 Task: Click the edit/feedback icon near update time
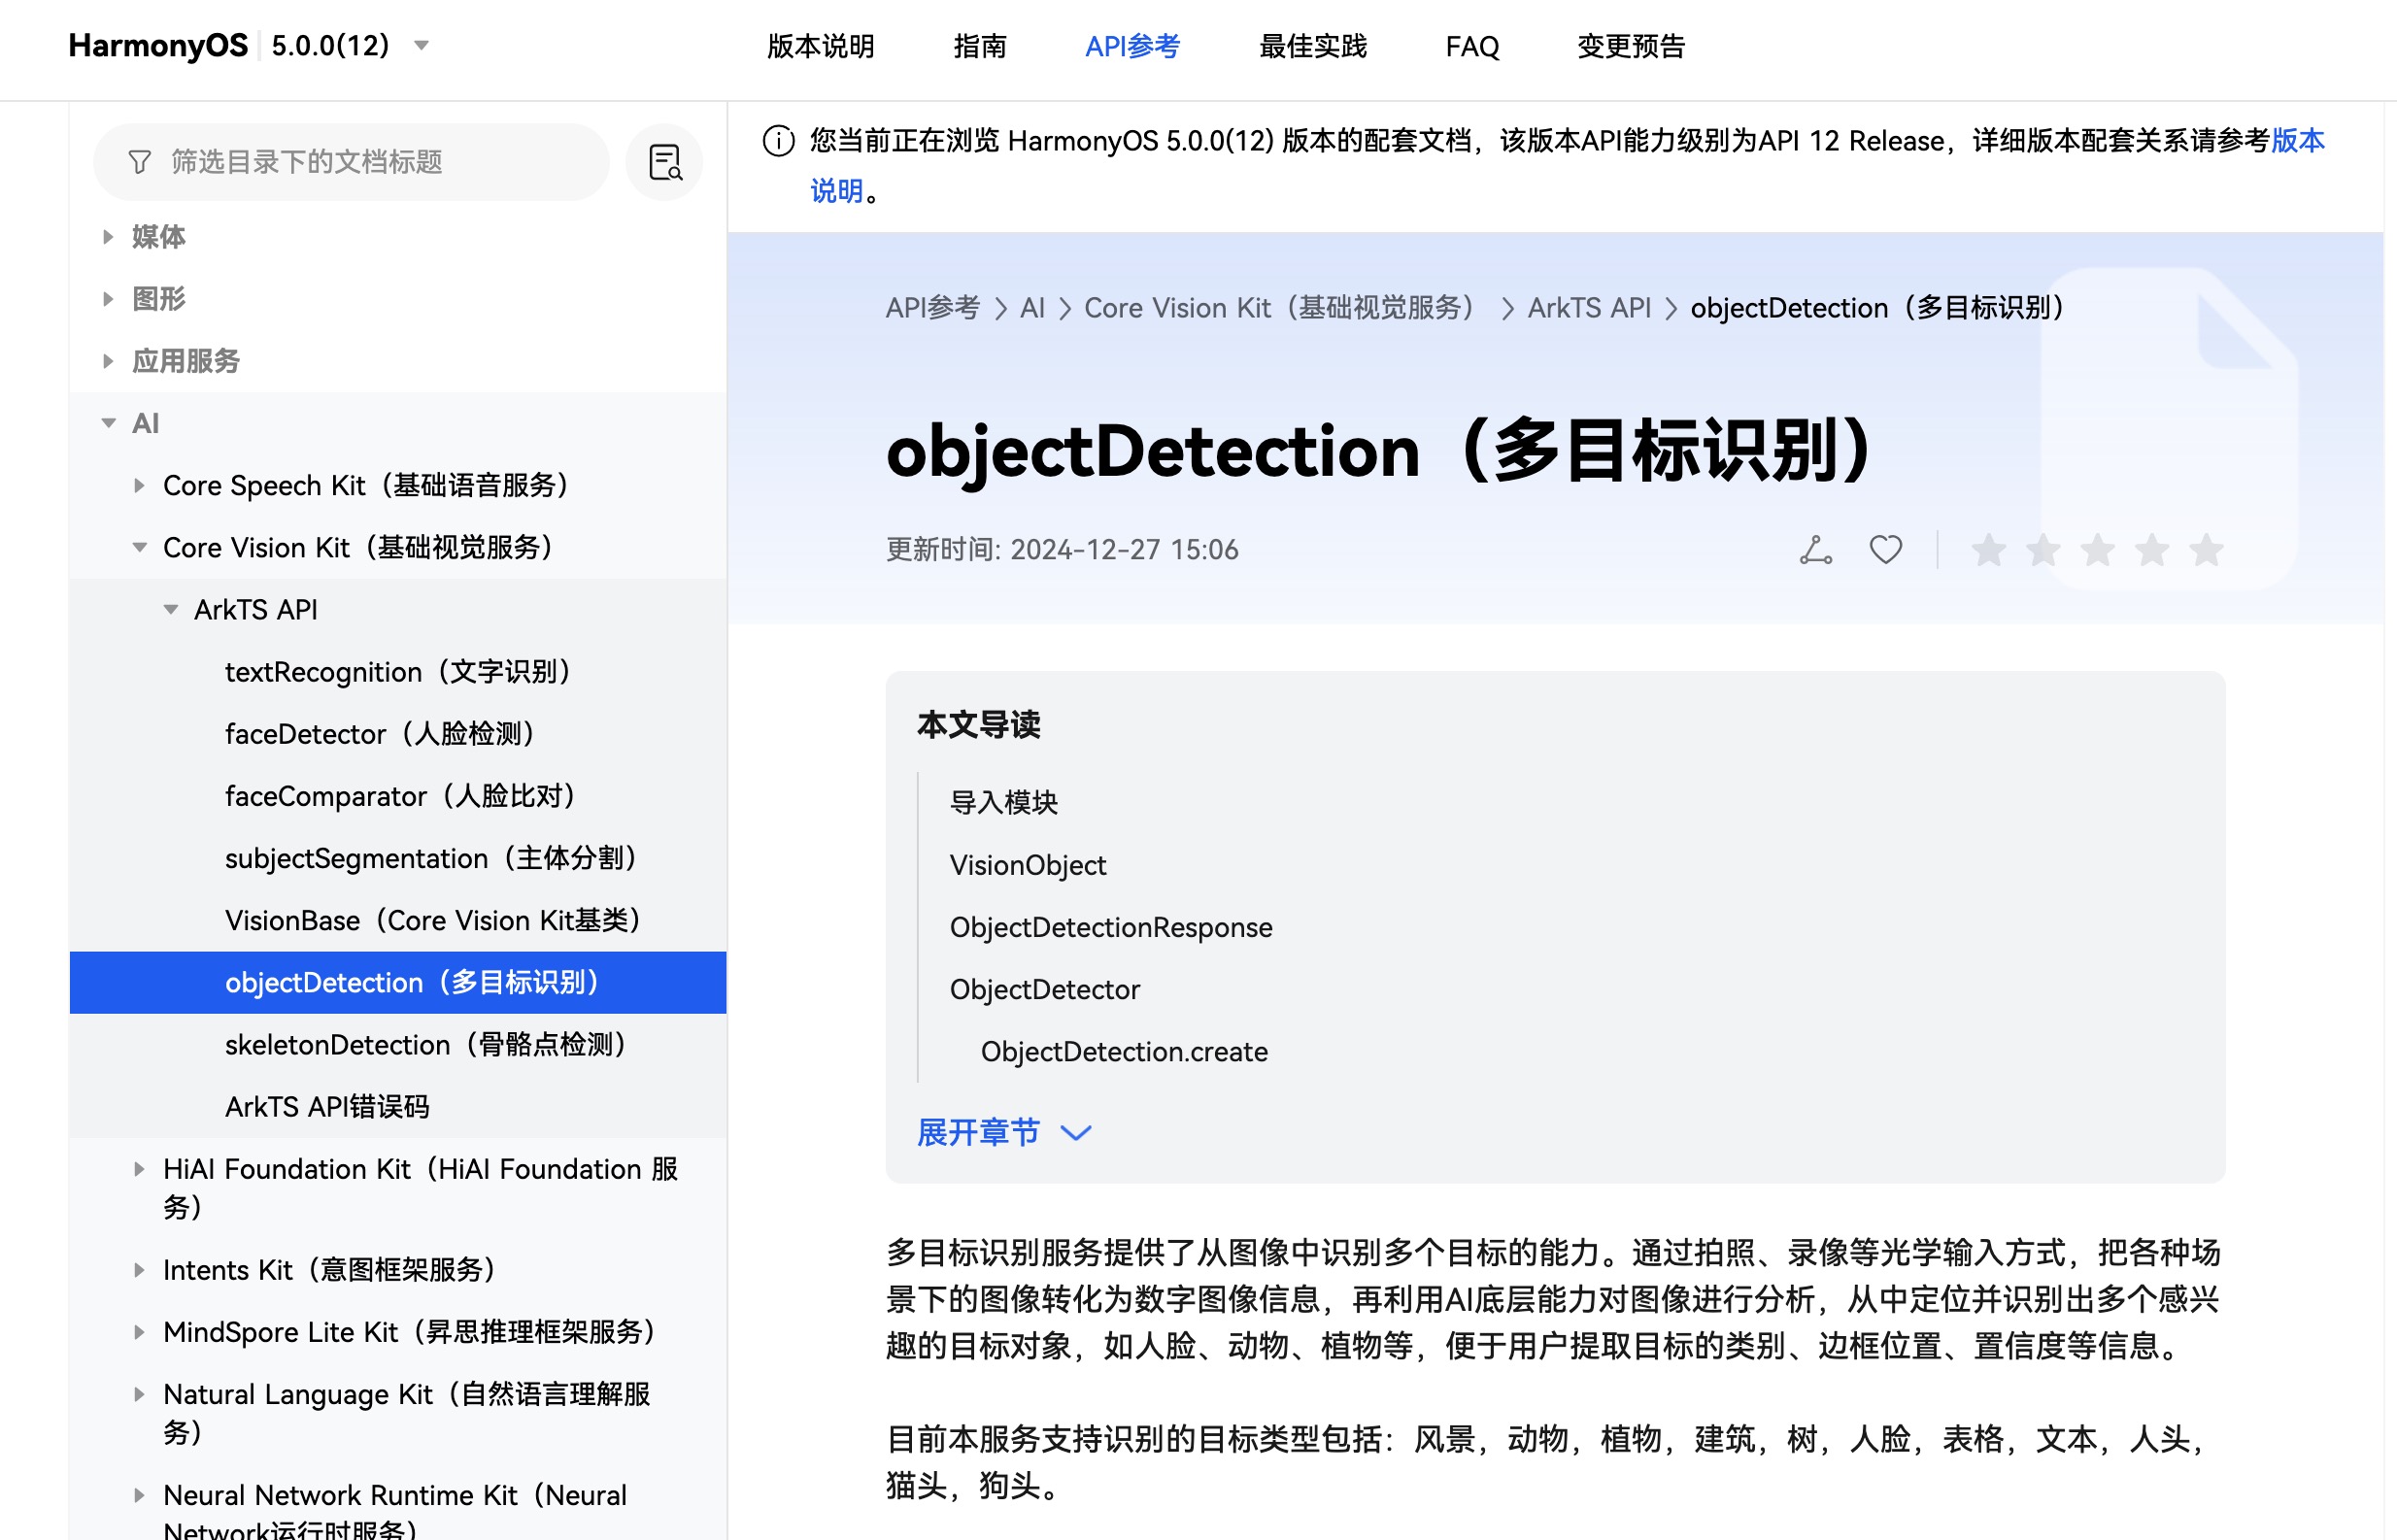[x=1815, y=550]
